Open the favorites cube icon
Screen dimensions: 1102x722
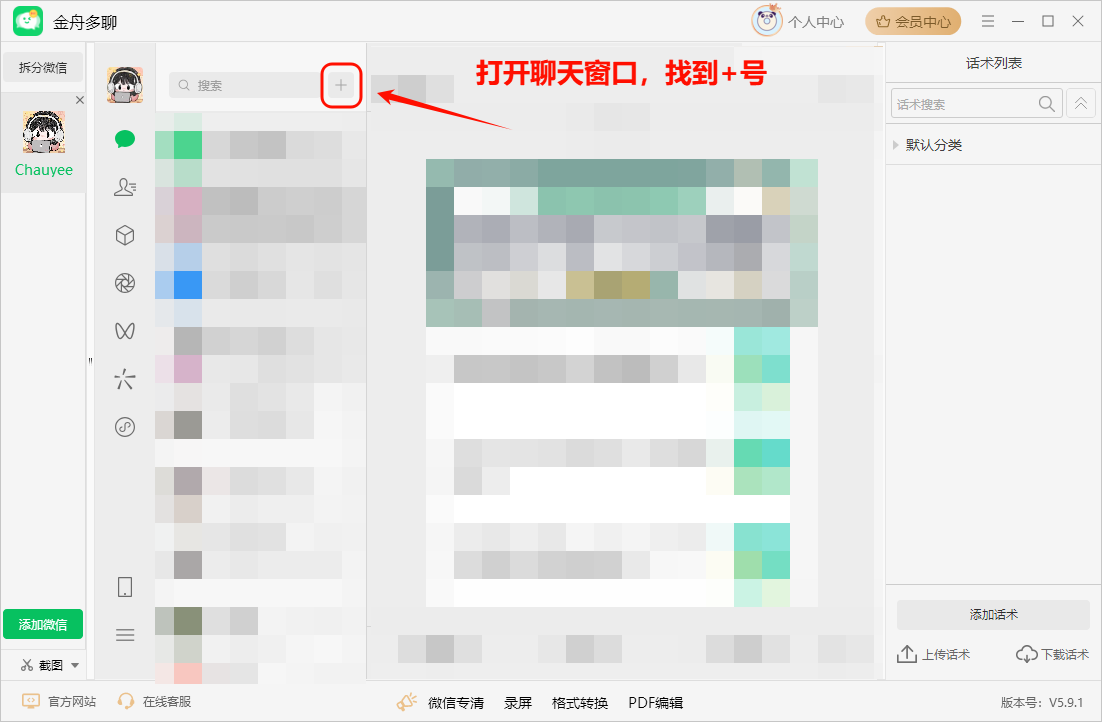coord(125,235)
